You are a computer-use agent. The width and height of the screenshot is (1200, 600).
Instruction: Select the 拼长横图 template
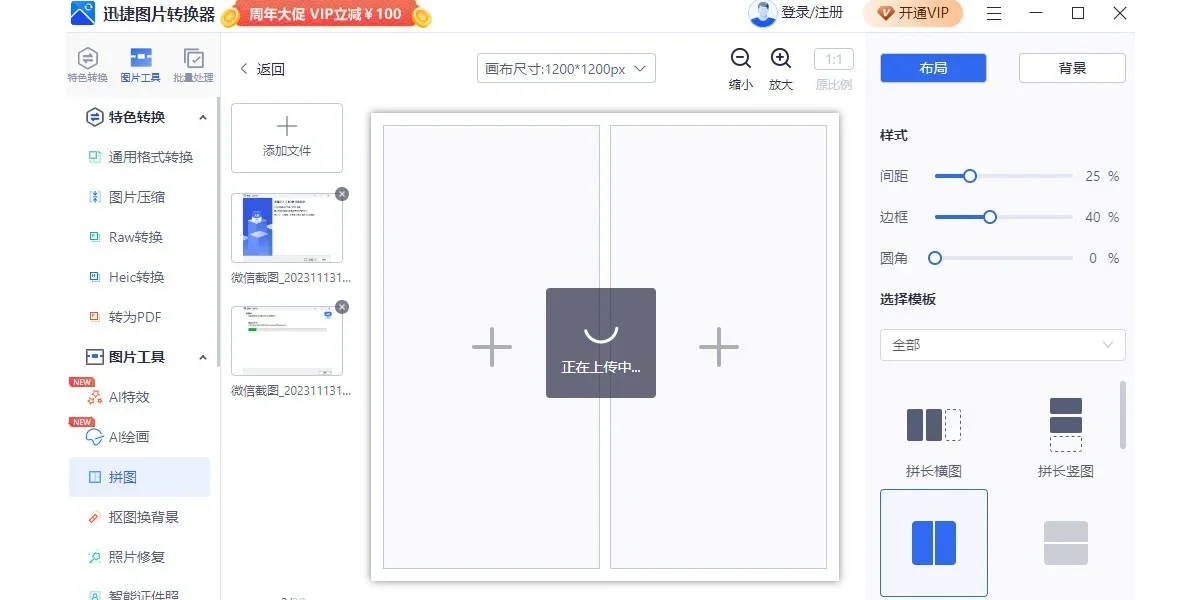pyautogui.click(x=934, y=439)
